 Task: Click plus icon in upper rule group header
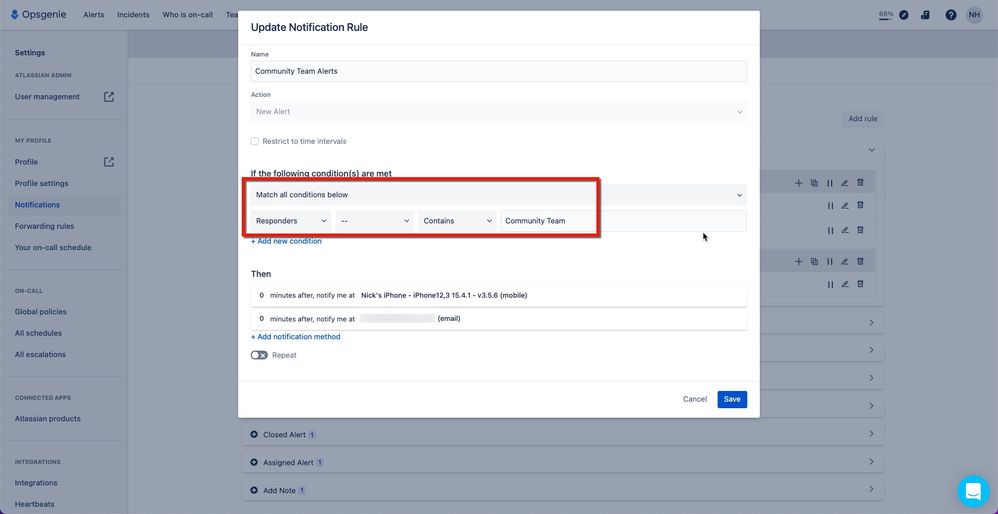coord(799,183)
